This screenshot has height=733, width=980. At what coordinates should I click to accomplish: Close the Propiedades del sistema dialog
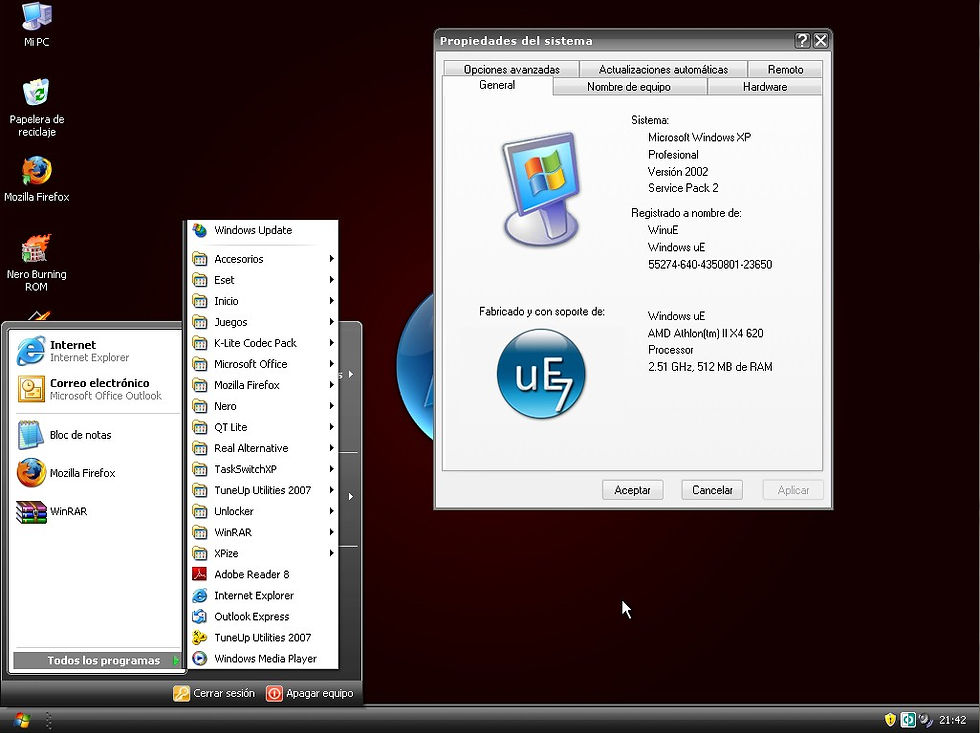(x=821, y=41)
